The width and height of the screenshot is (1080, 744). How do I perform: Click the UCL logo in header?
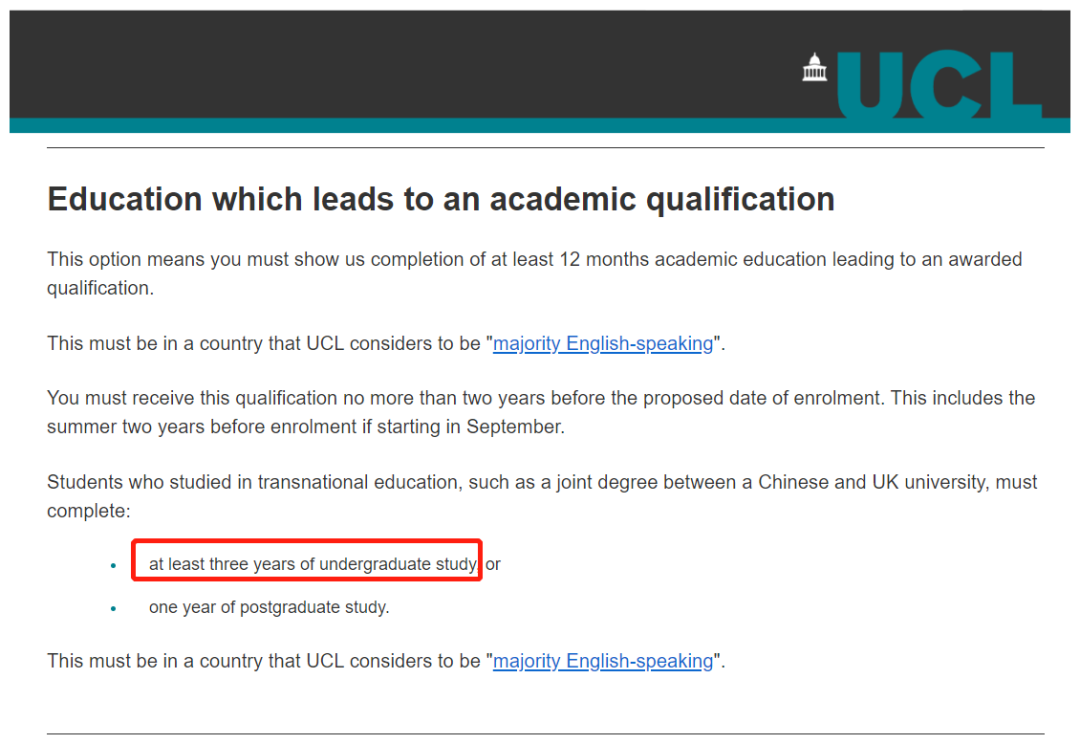point(922,85)
